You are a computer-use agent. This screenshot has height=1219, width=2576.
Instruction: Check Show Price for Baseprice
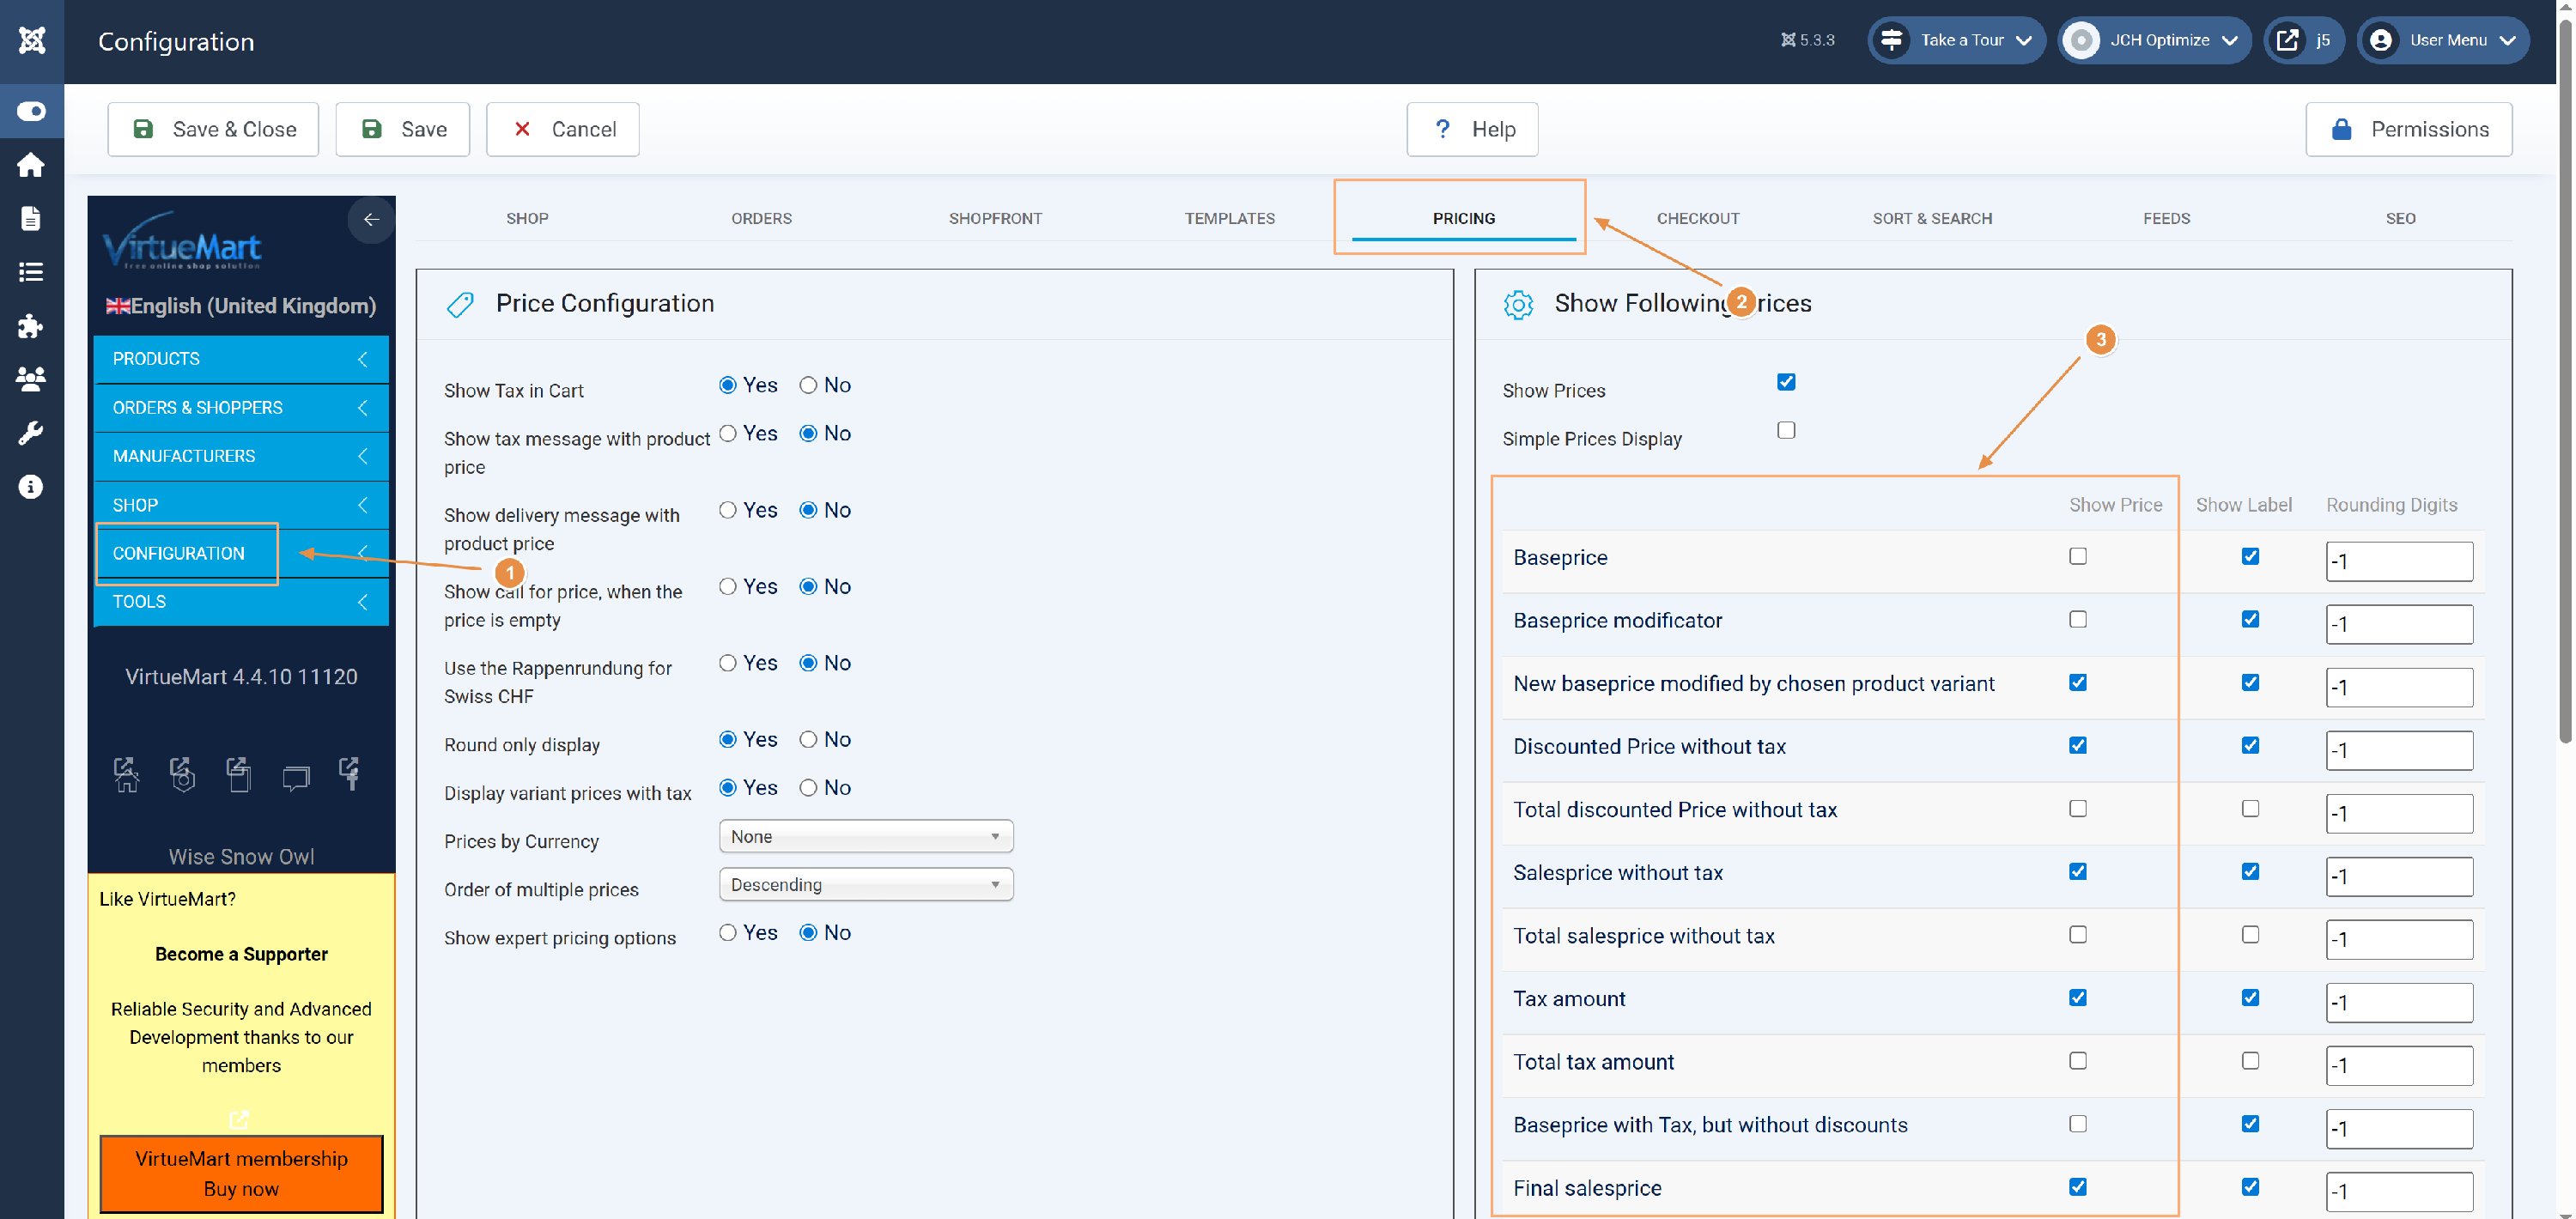2078,556
